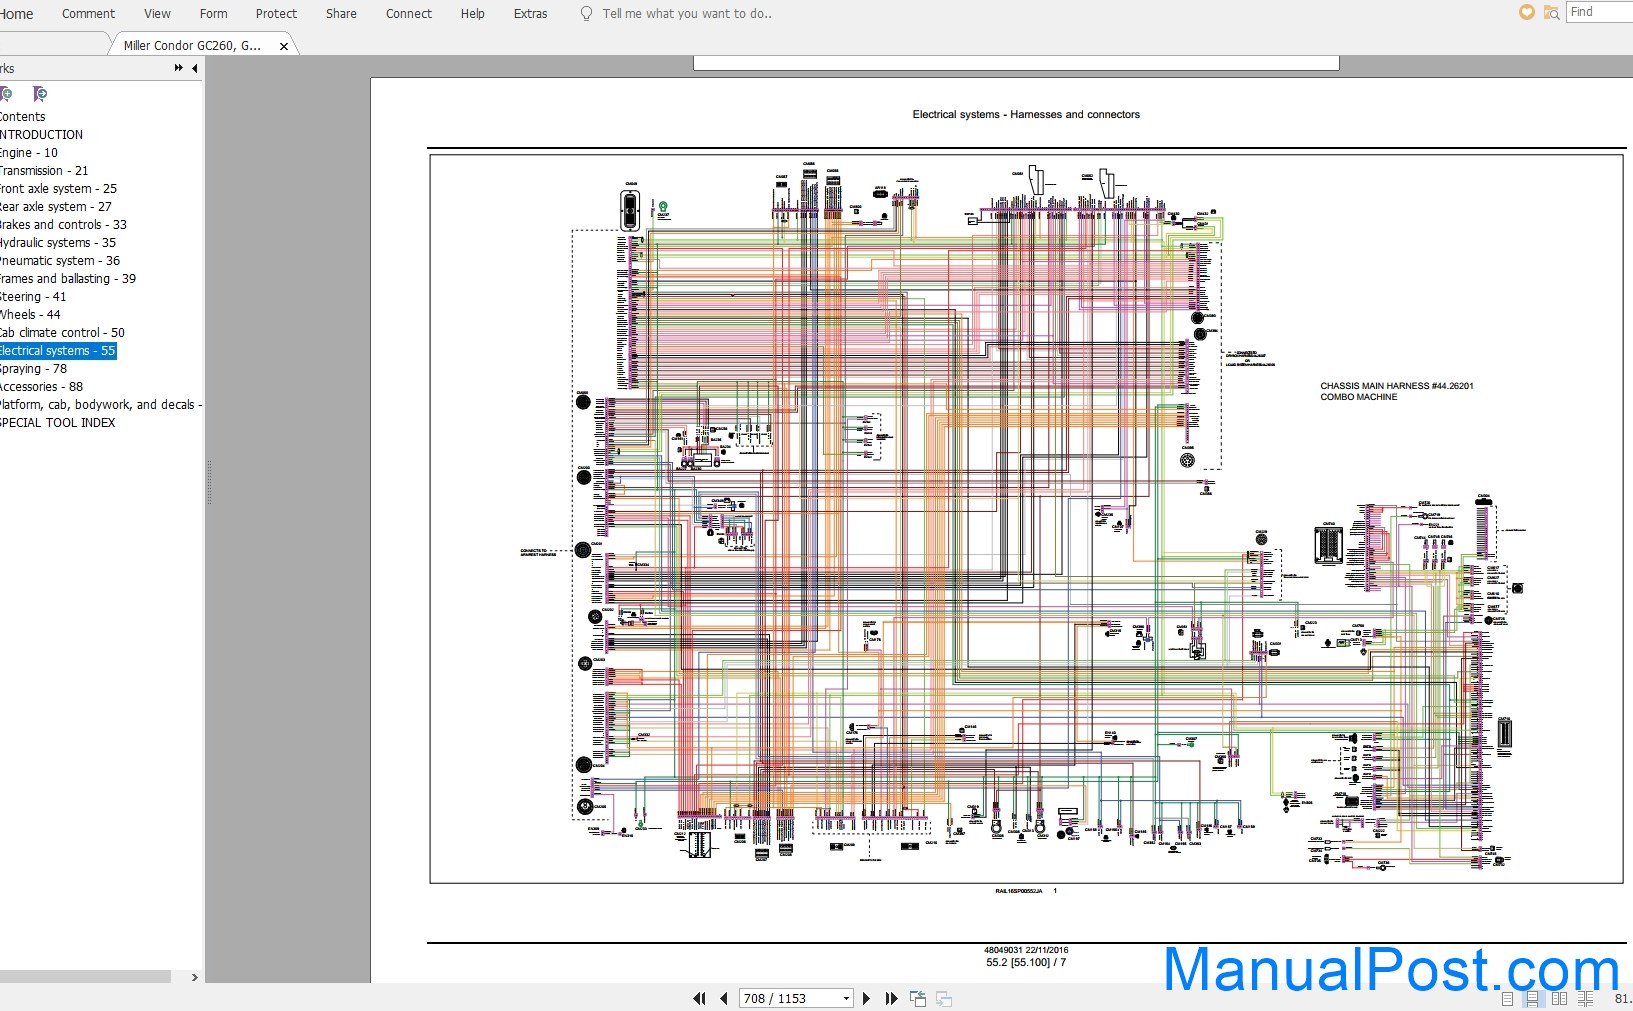Open the Connect ribbon tab
The height and width of the screenshot is (1011, 1633).
click(x=409, y=14)
